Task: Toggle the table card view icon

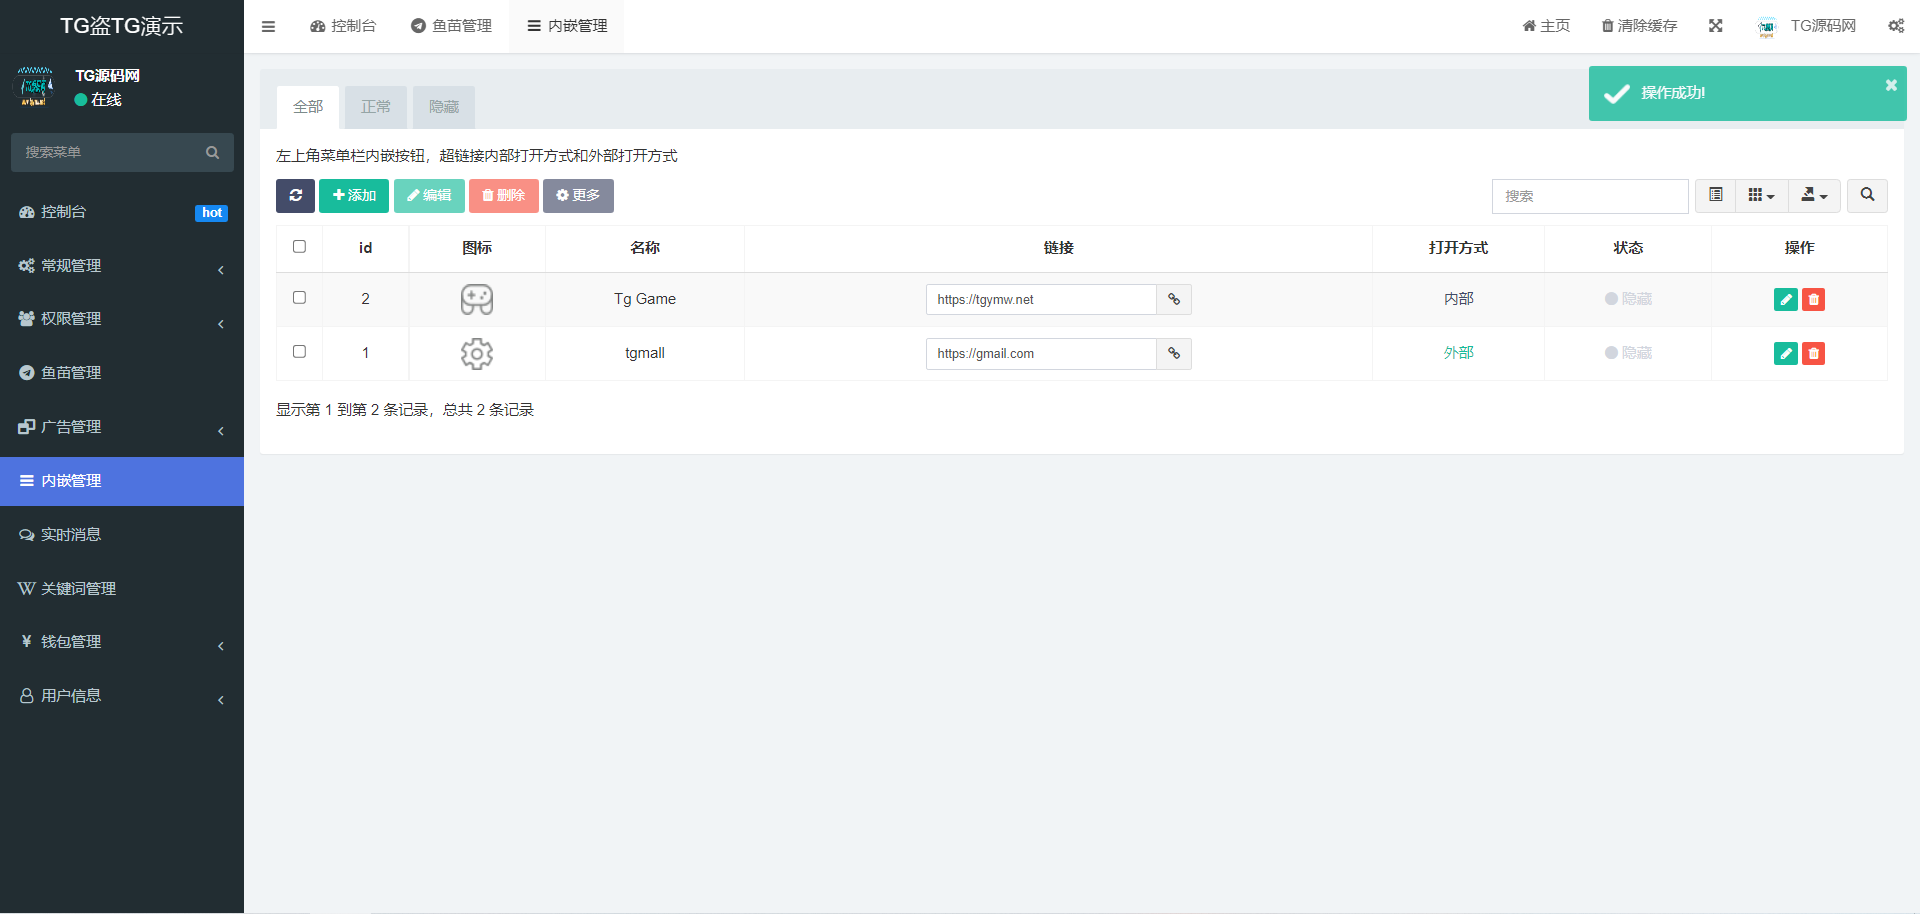Action: pos(1715,196)
